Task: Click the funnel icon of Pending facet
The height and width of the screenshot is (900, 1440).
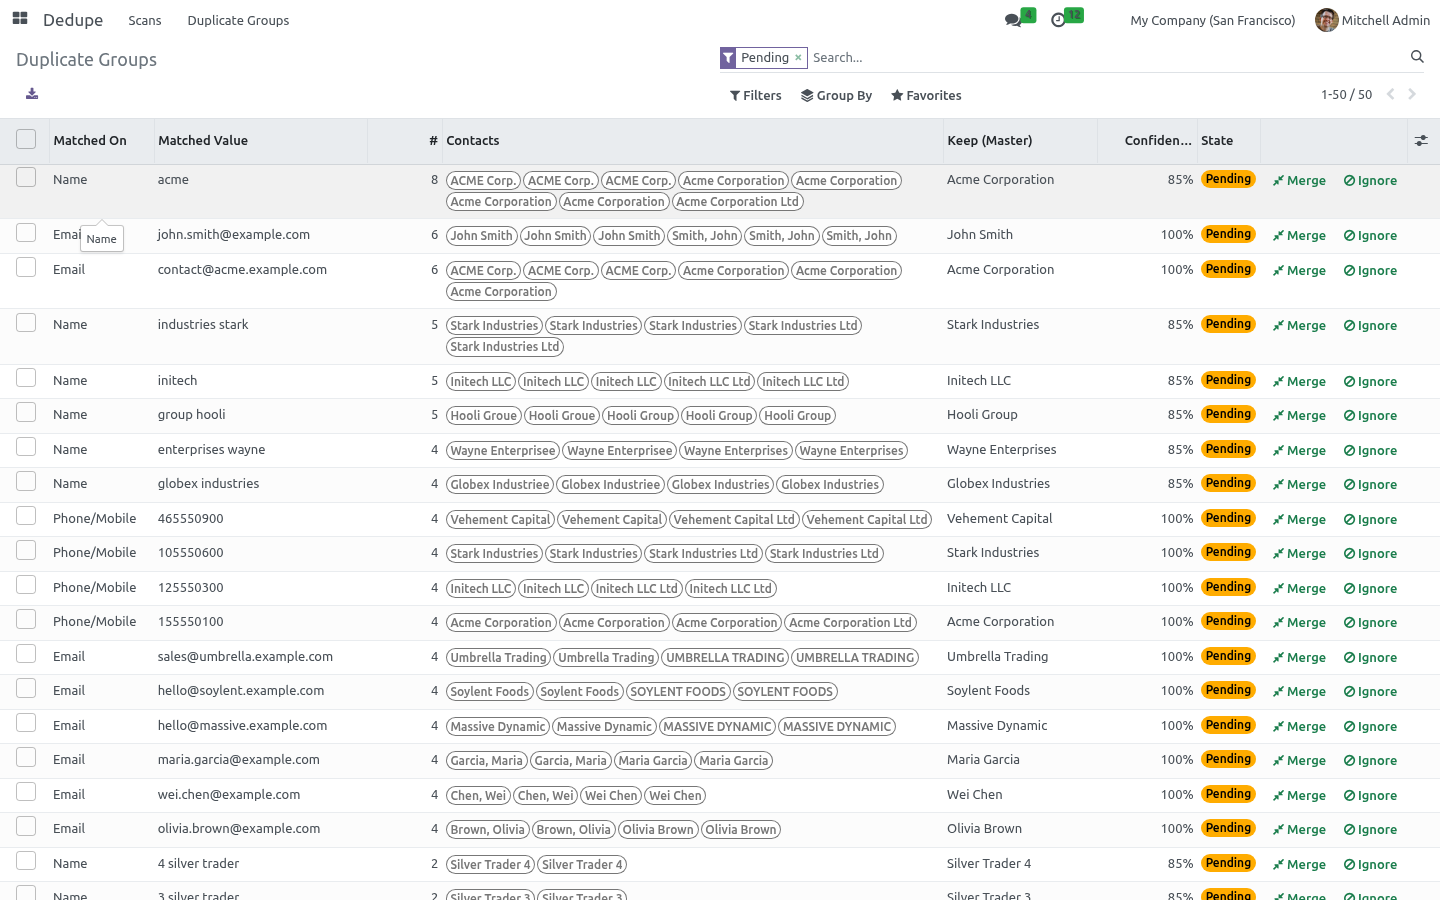Action: click(x=729, y=58)
